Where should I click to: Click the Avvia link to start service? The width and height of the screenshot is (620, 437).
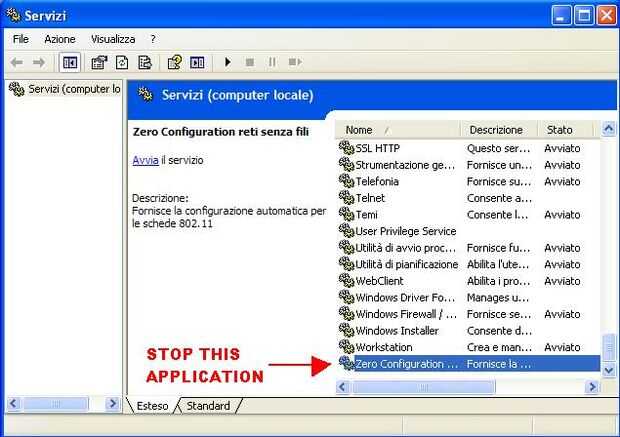(x=146, y=160)
